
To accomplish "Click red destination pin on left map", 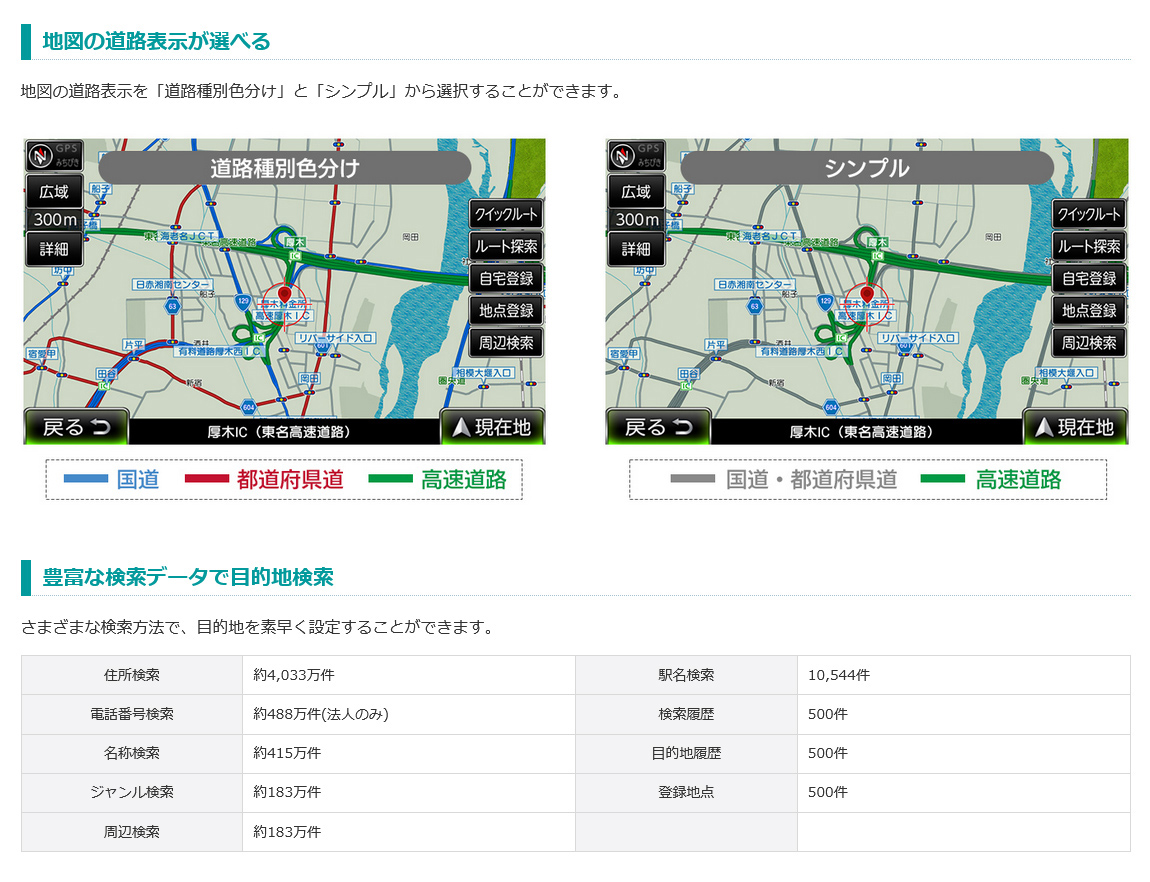I will pos(285,295).
